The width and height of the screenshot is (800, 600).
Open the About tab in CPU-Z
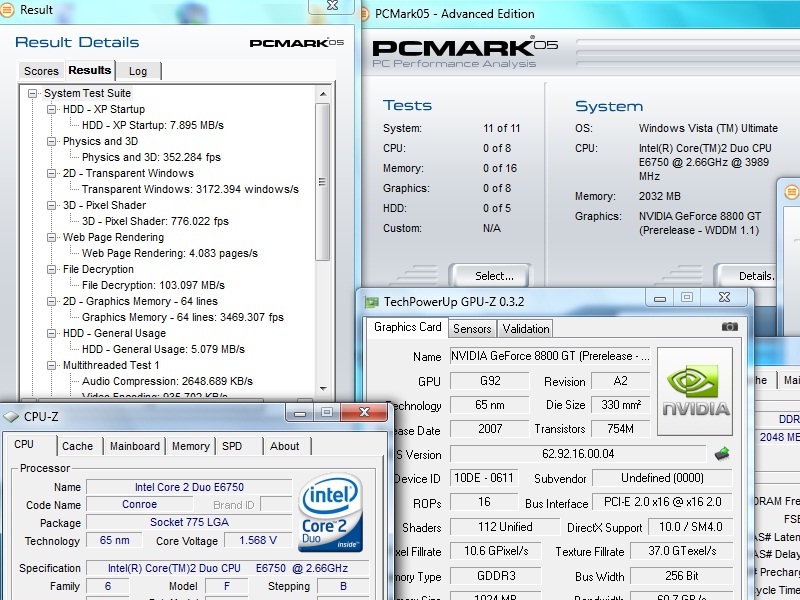(x=285, y=446)
